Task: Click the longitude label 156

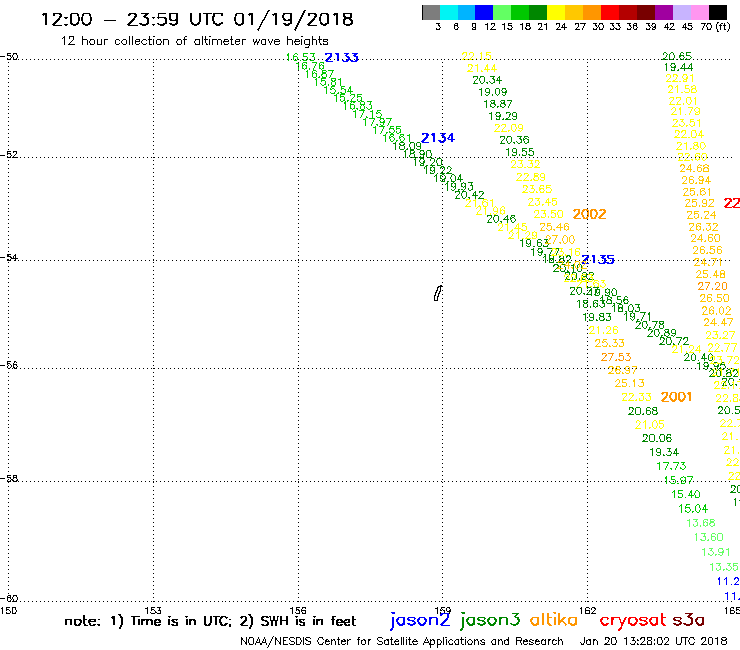Action: [298, 610]
